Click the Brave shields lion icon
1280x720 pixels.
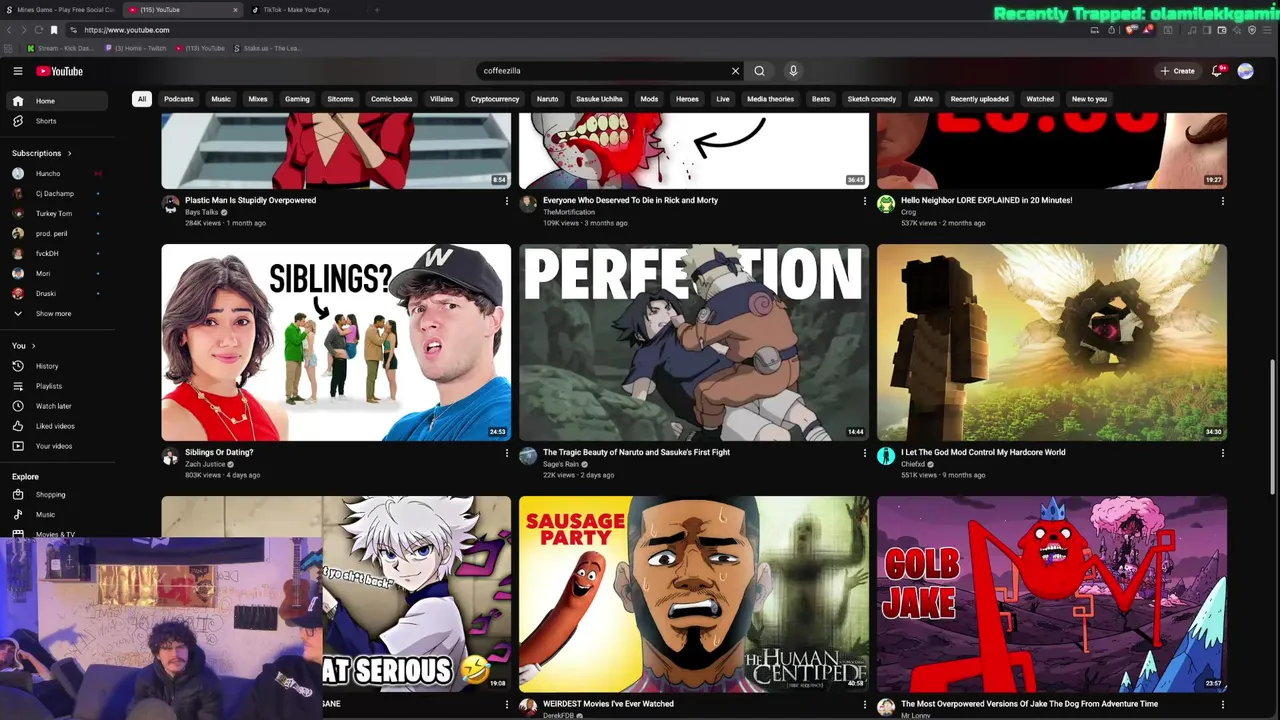tap(1131, 30)
